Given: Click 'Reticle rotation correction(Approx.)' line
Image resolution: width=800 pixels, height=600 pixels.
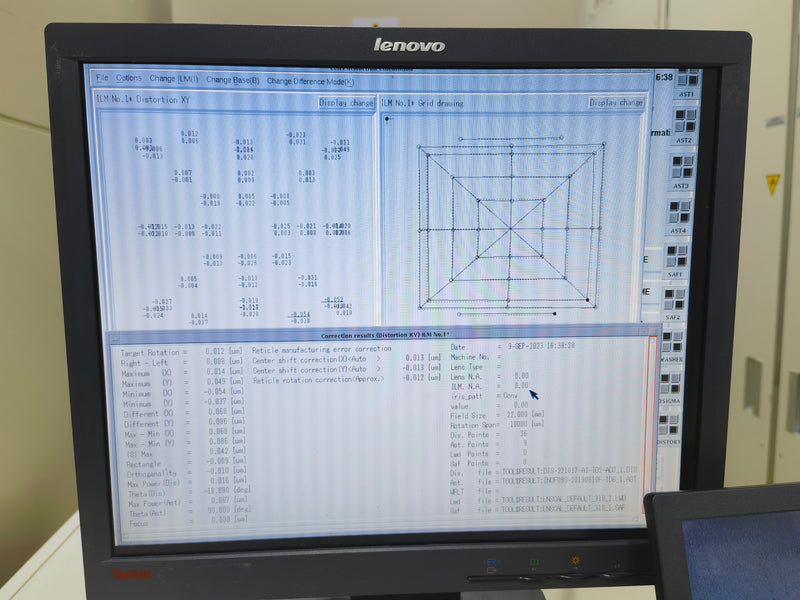Looking at the screenshot, I should 347,380.
